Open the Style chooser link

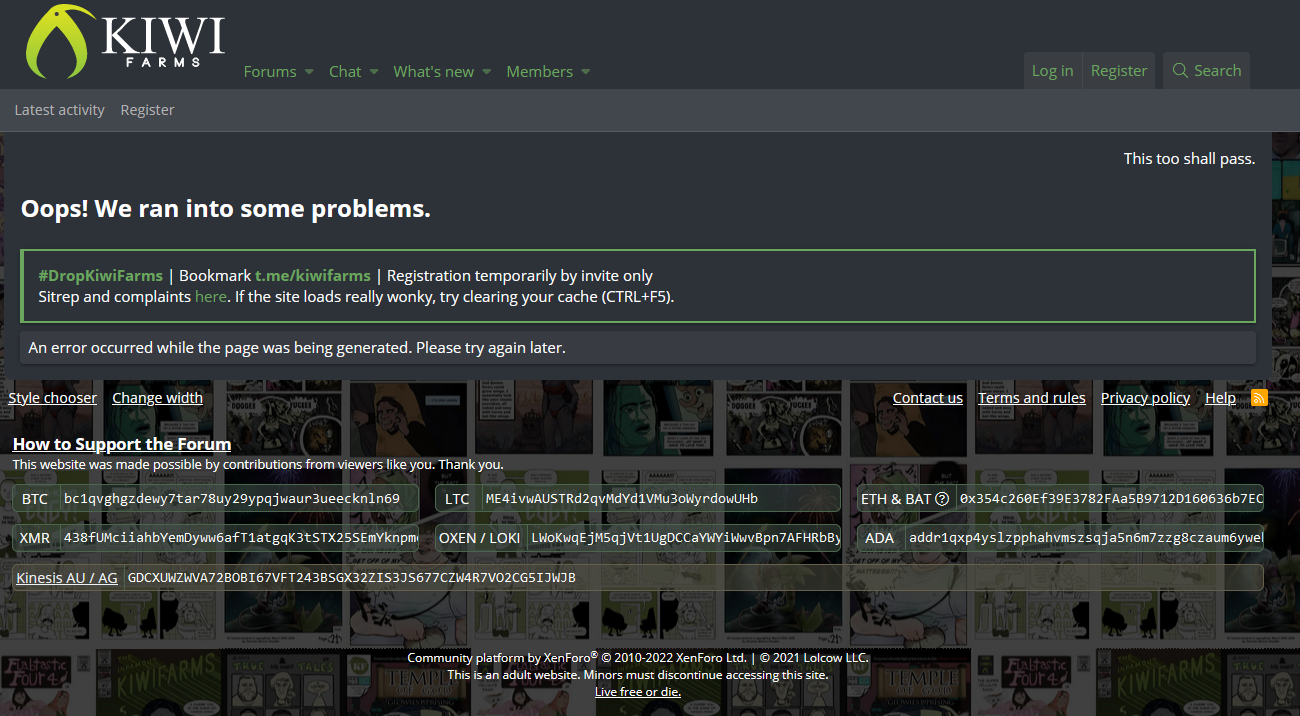click(x=53, y=398)
